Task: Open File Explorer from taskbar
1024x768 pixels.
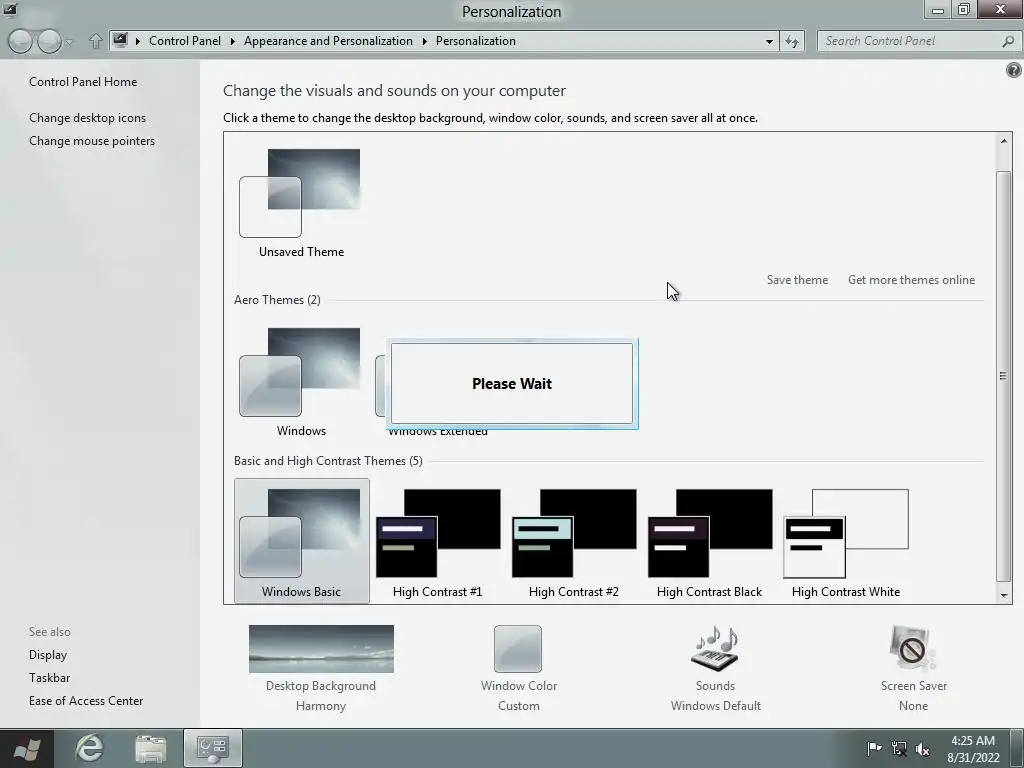Action: click(x=151, y=748)
